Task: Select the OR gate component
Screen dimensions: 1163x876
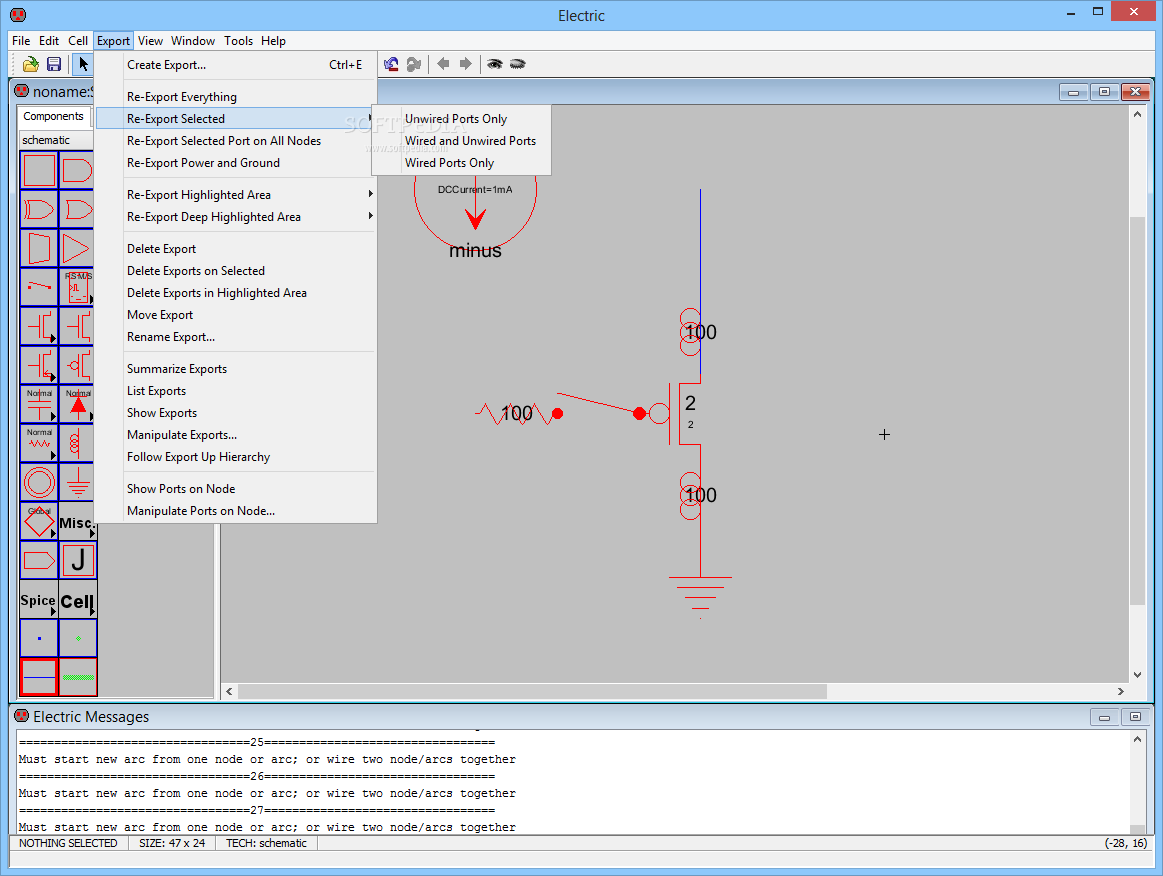Action: 77,210
